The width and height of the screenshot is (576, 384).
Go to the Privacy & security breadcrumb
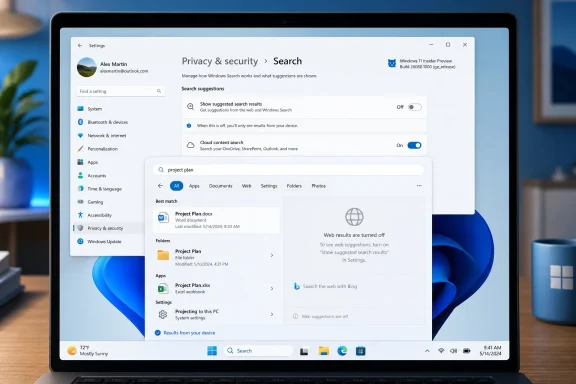click(220, 61)
